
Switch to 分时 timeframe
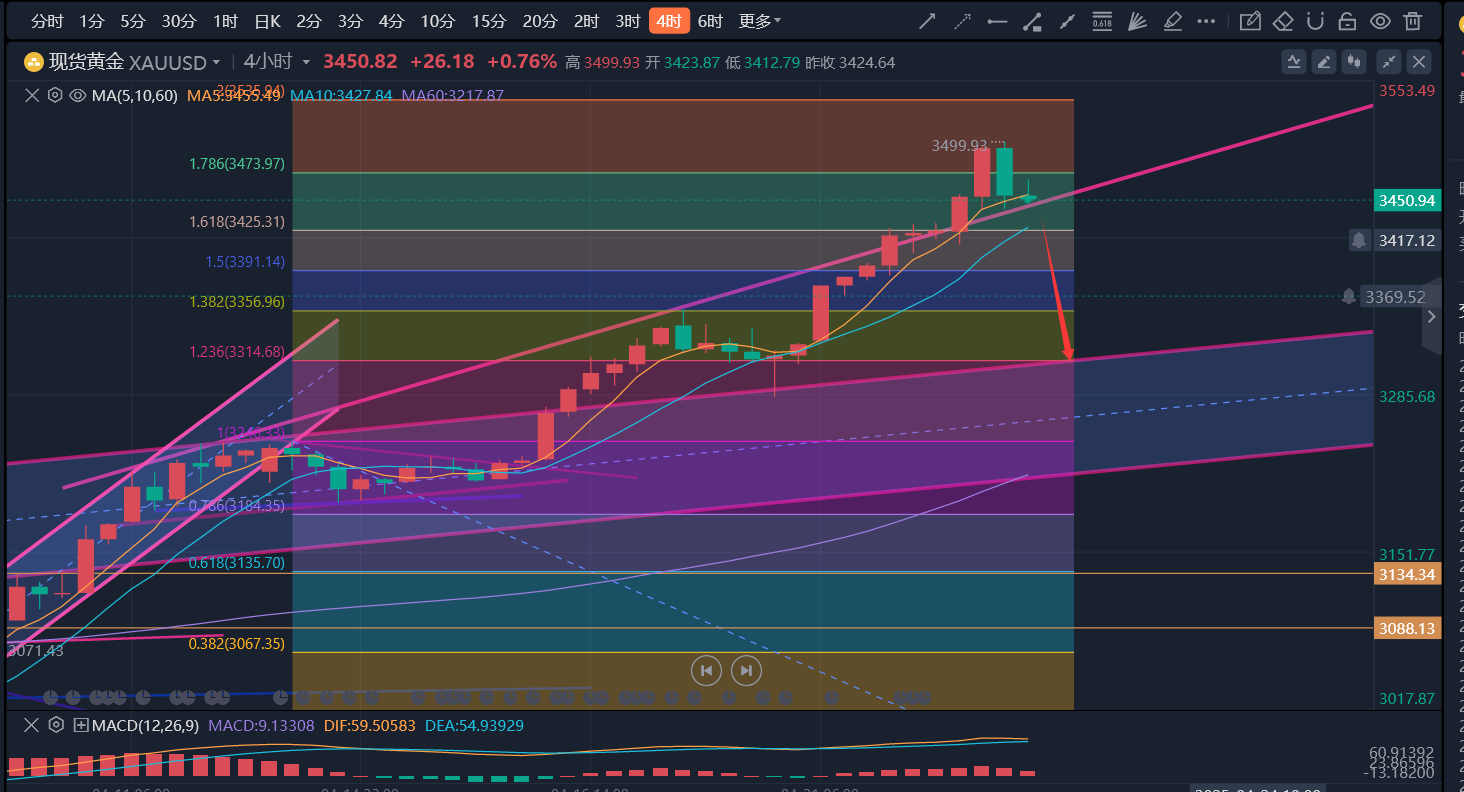coord(47,21)
